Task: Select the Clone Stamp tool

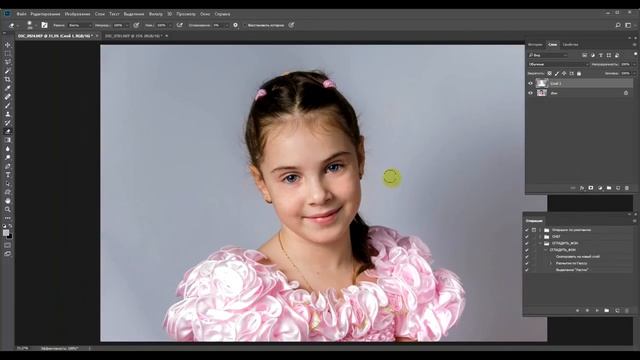Action: 7,114
